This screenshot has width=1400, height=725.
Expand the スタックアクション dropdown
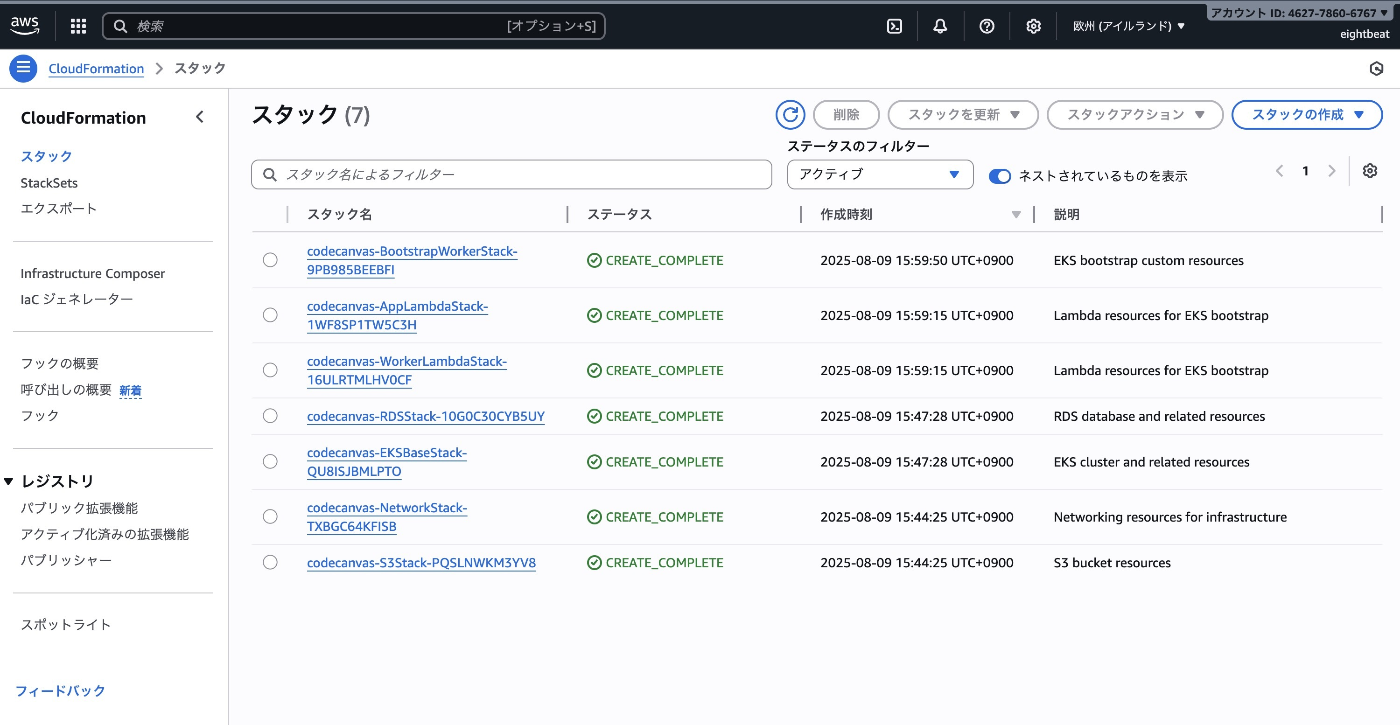coord(1135,115)
